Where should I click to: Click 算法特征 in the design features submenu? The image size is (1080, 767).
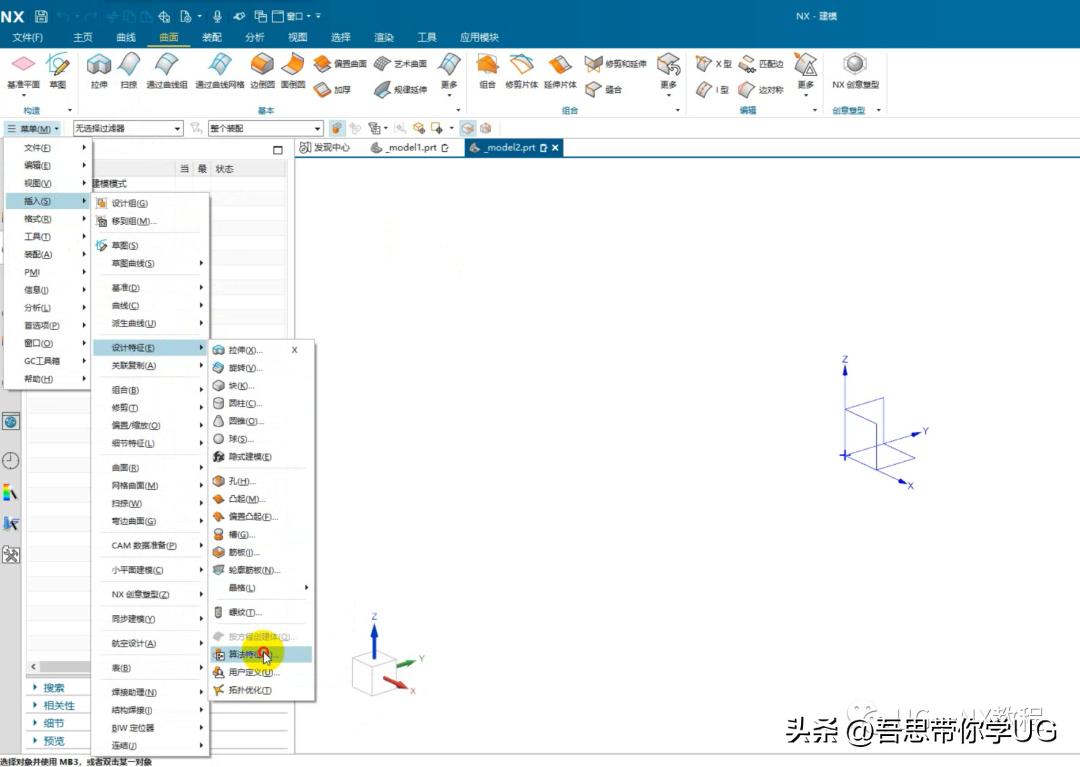pos(243,653)
